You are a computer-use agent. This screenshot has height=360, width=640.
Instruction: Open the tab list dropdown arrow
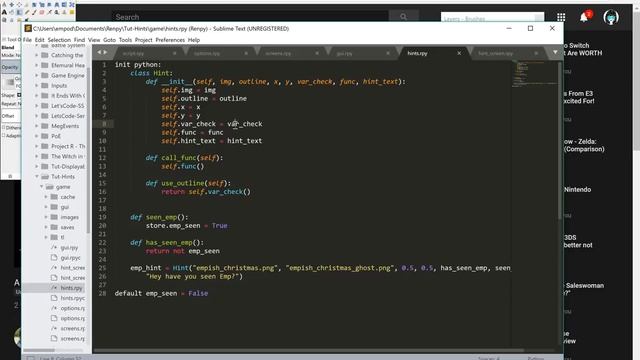point(555,52)
